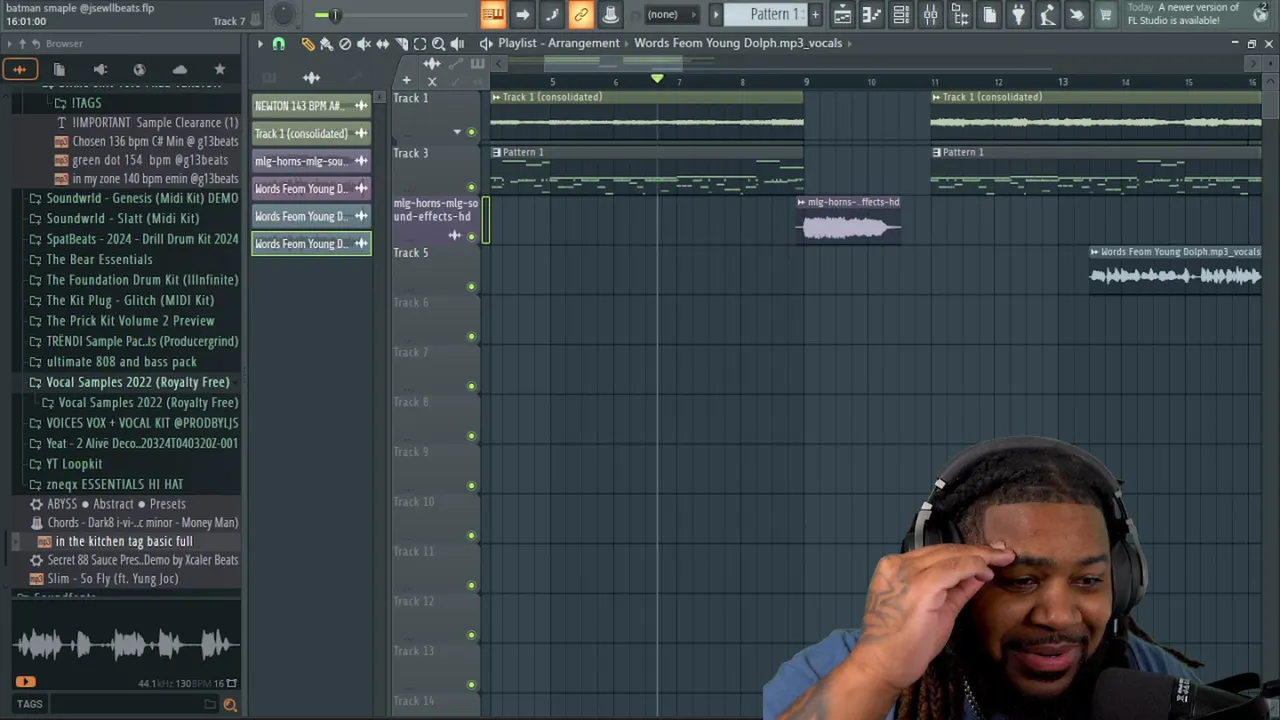Open browser plugin database speaker tab
The height and width of the screenshot is (720, 1280).
(x=100, y=69)
